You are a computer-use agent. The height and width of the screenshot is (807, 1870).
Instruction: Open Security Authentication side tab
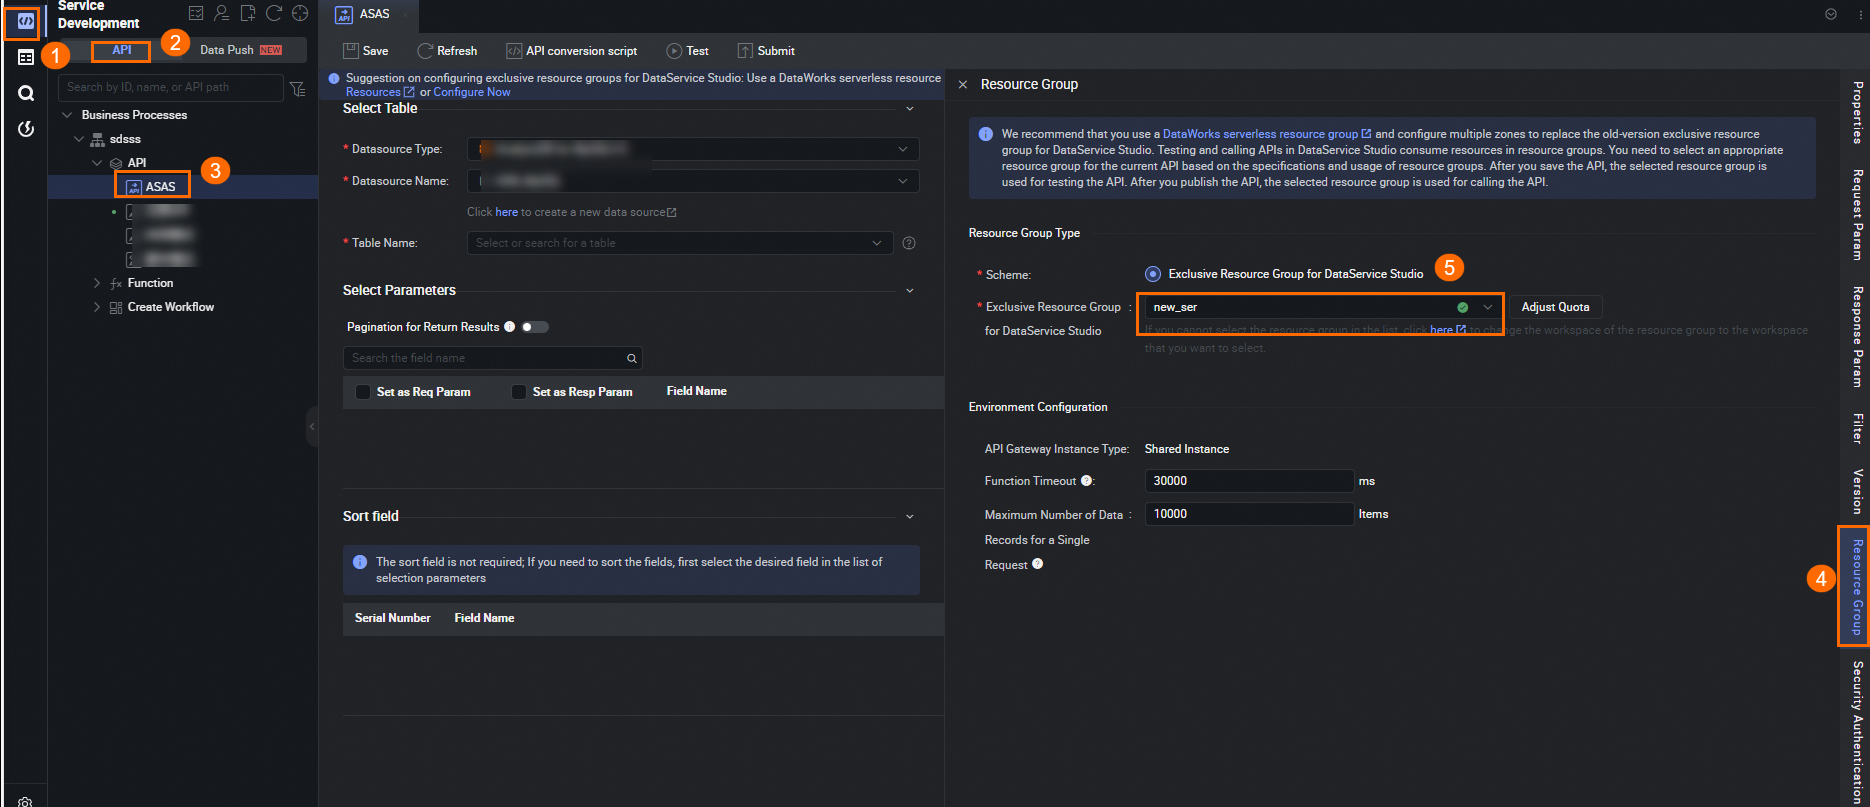click(x=1857, y=732)
